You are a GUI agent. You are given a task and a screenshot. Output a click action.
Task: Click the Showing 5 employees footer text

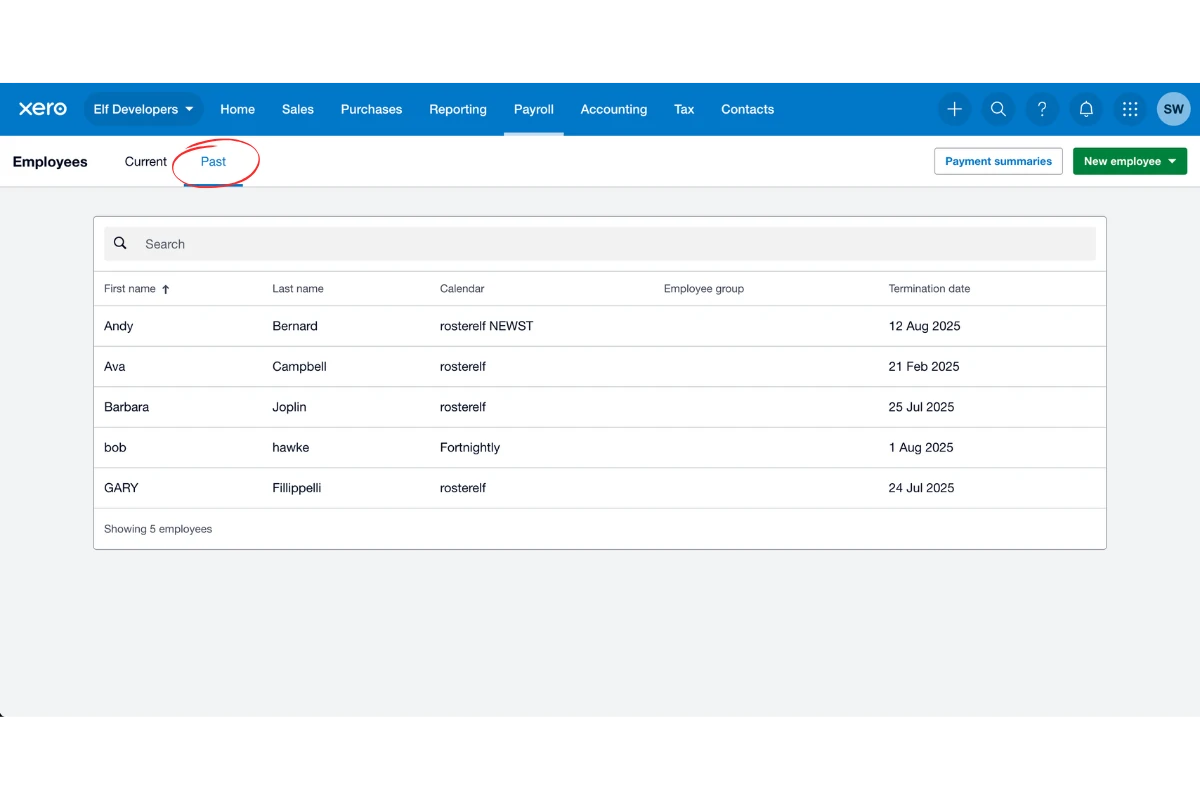click(x=158, y=529)
